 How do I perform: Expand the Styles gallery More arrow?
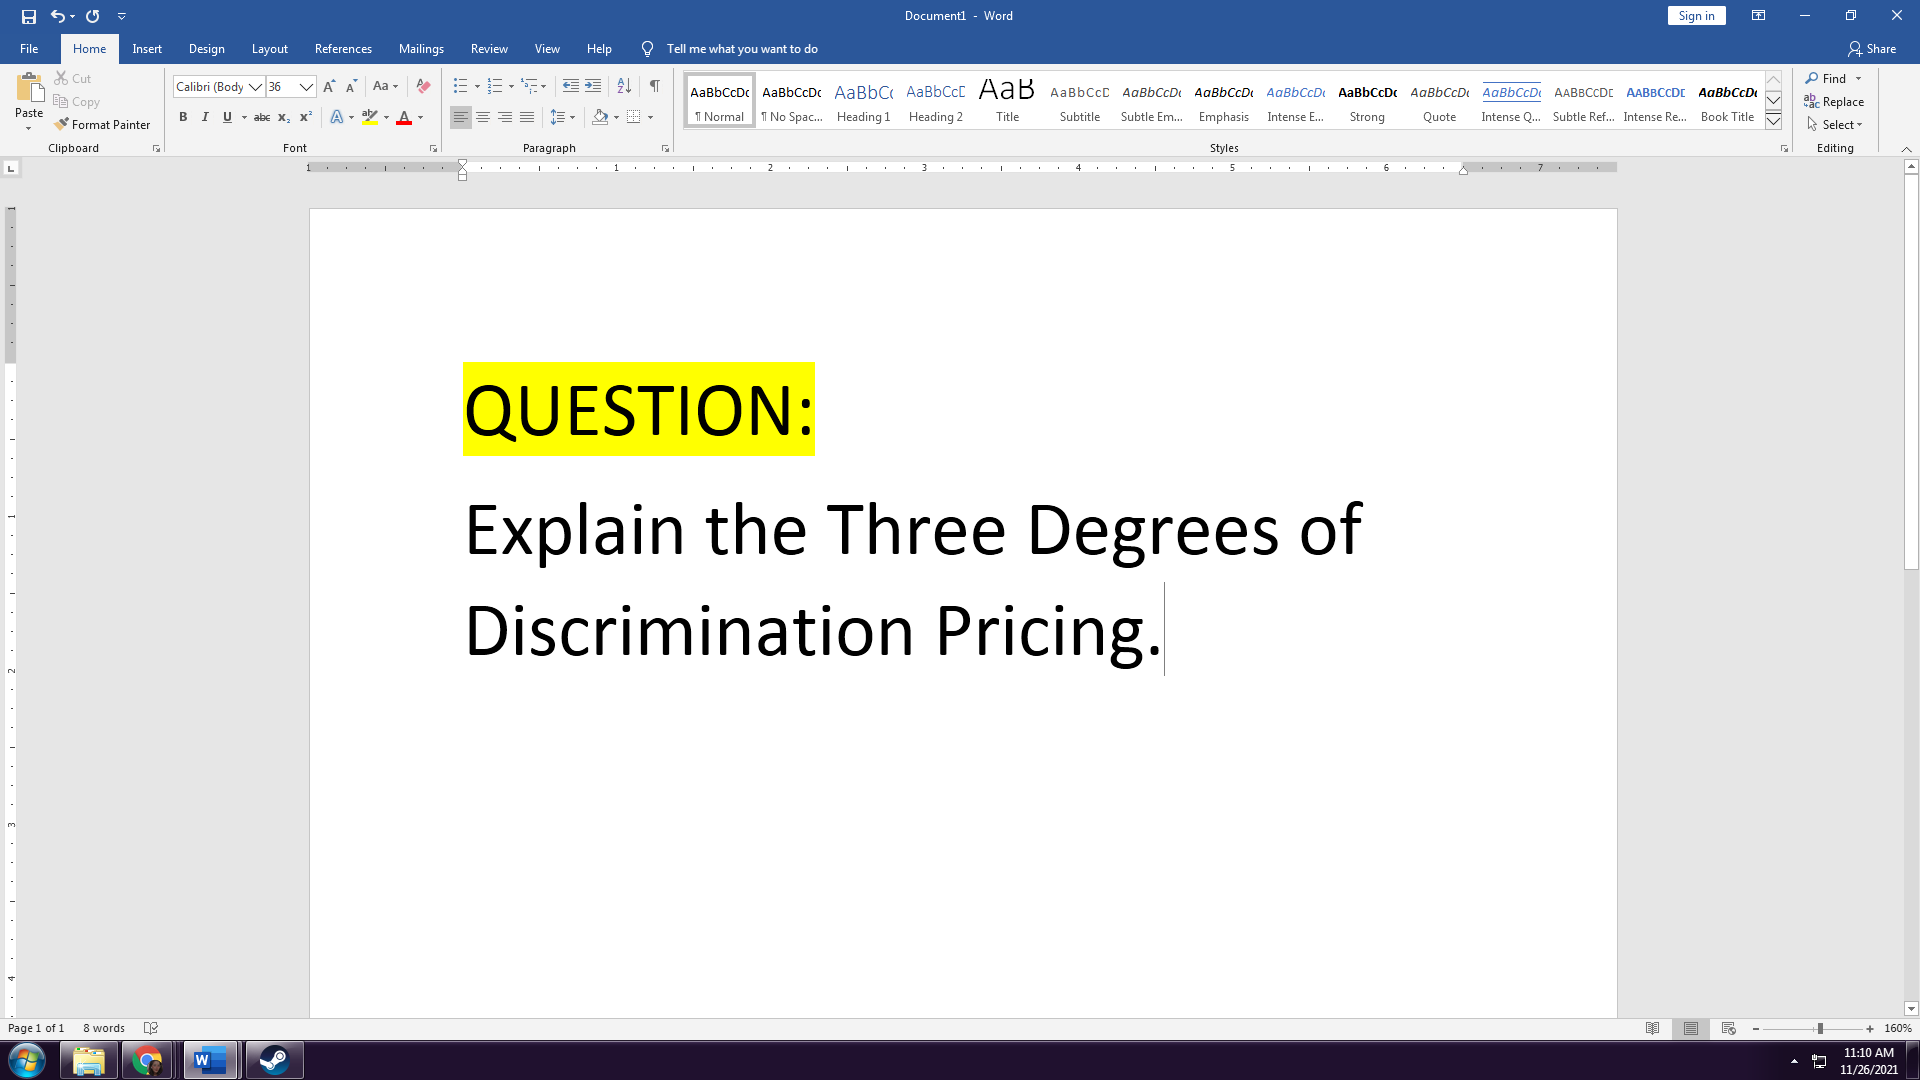pyautogui.click(x=1773, y=122)
